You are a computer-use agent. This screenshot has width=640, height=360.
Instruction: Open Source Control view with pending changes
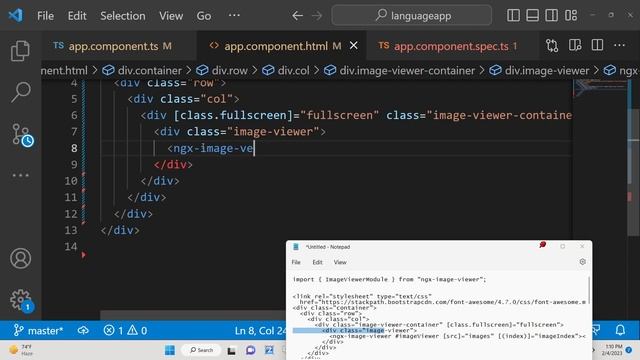pyautogui.click(x=22, y=135)
